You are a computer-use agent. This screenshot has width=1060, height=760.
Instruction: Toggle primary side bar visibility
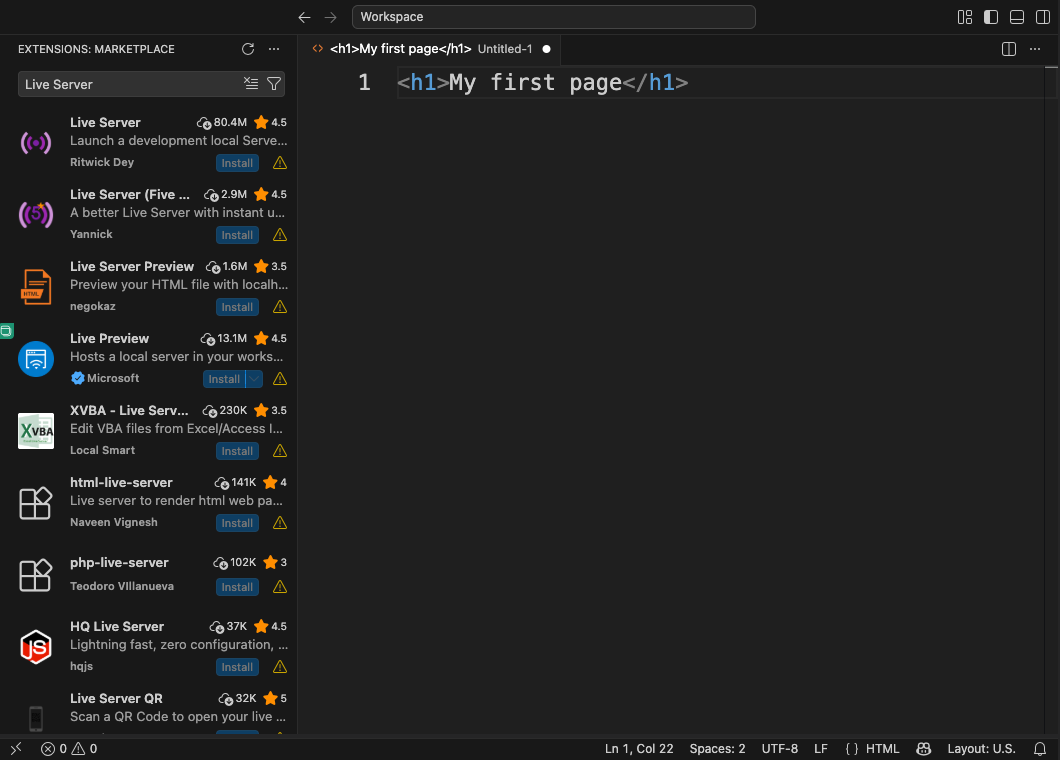pyautogui.click(x=991, y=17)
